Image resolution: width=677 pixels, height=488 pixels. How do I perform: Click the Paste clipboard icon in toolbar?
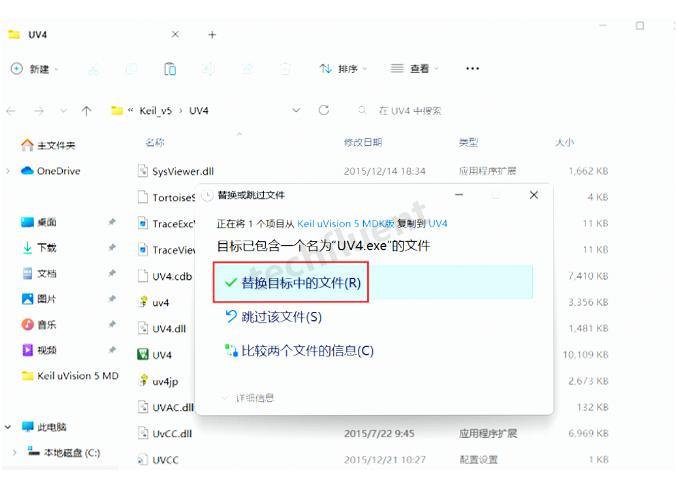click(x=170, y=69)
